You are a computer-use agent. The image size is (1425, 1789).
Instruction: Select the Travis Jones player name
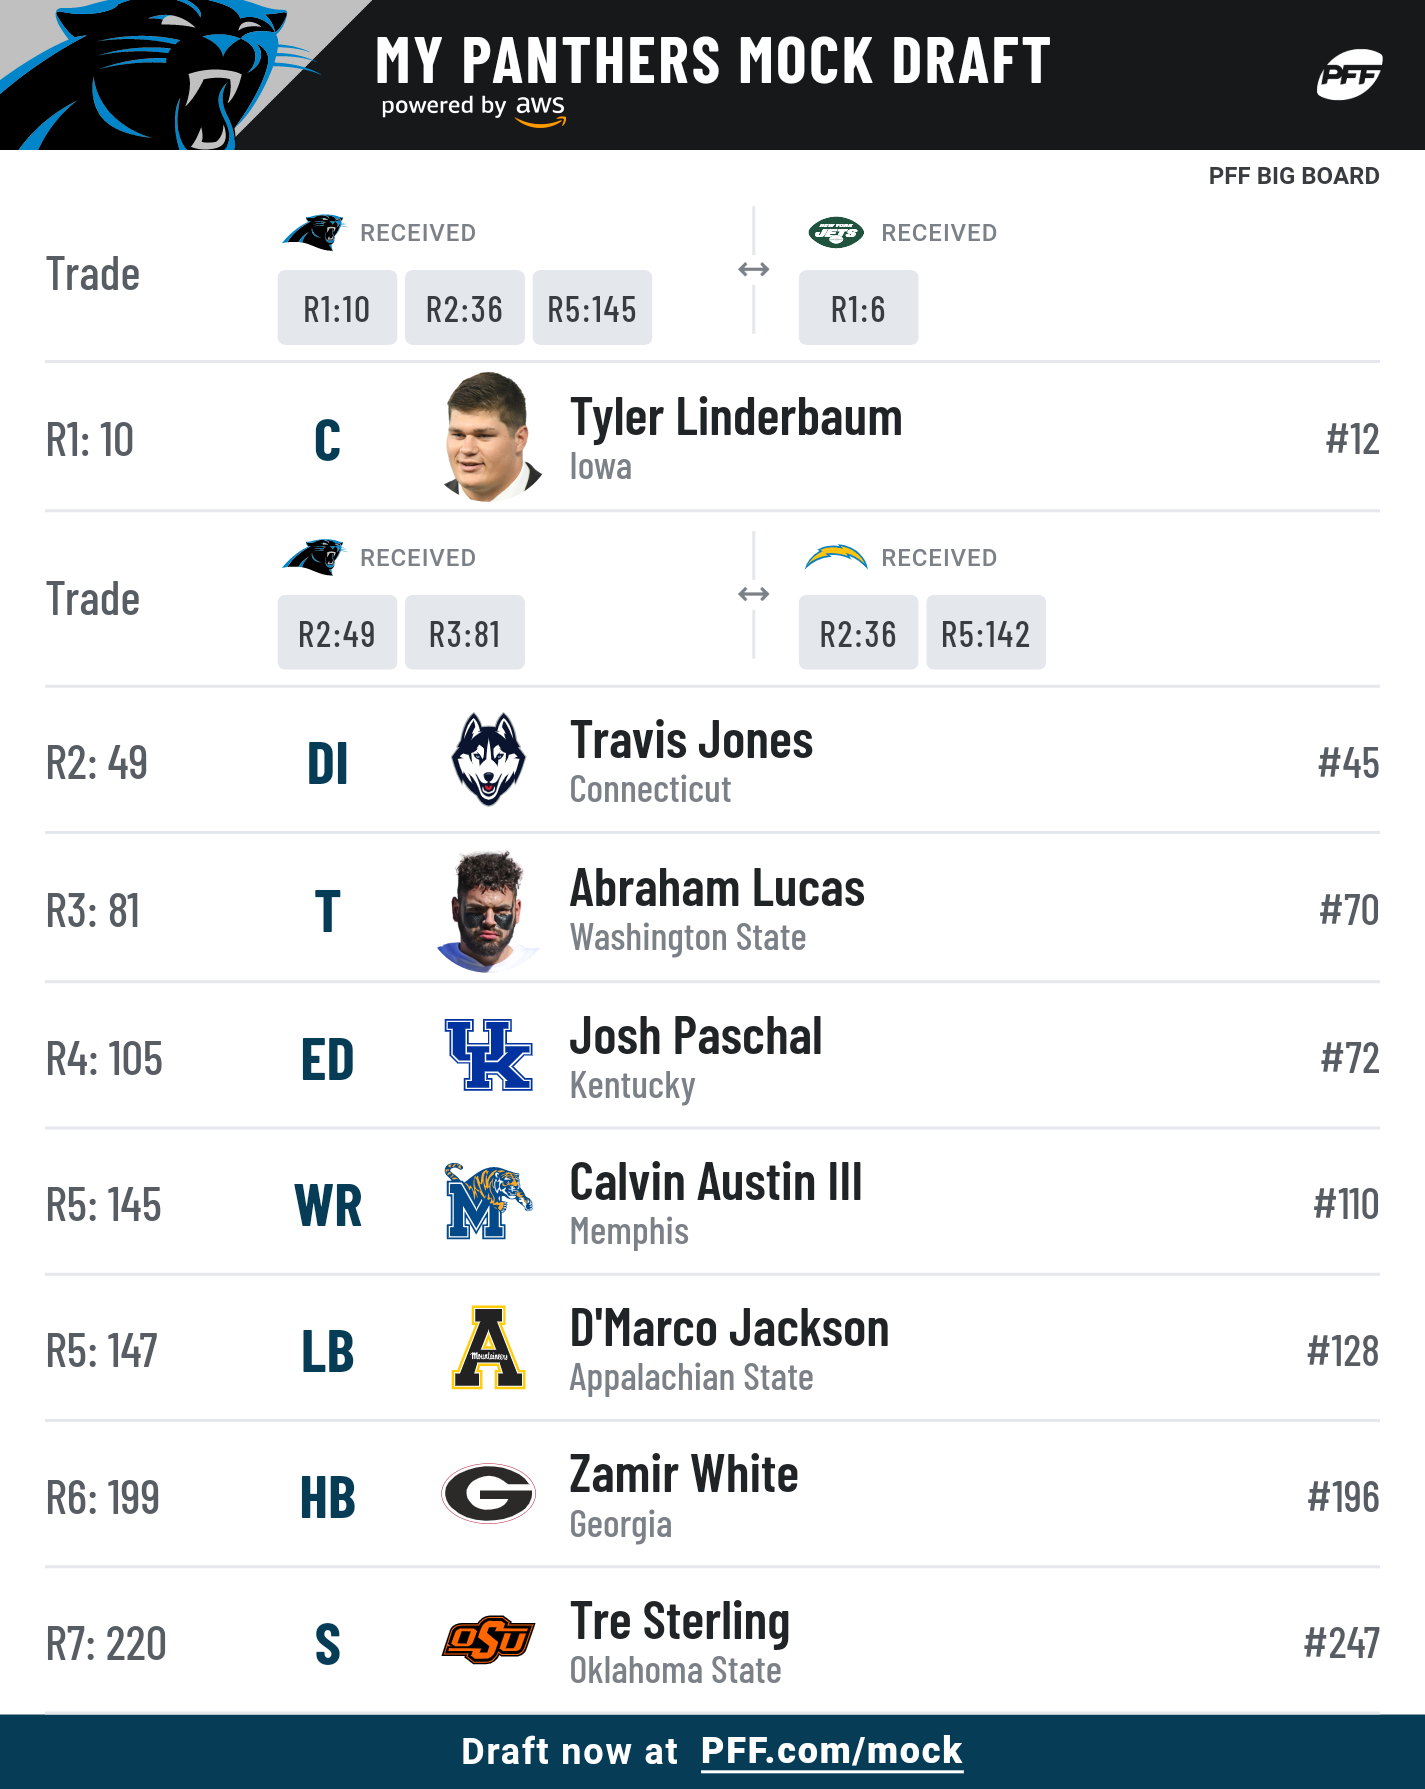click(x=691, y=741)
